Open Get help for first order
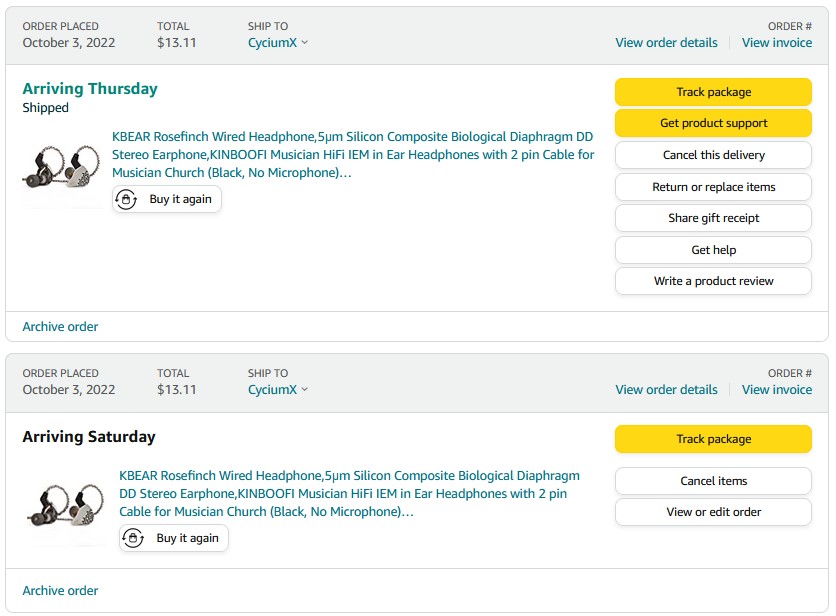This screenshot has height=616, width=836. click(713, 250)
